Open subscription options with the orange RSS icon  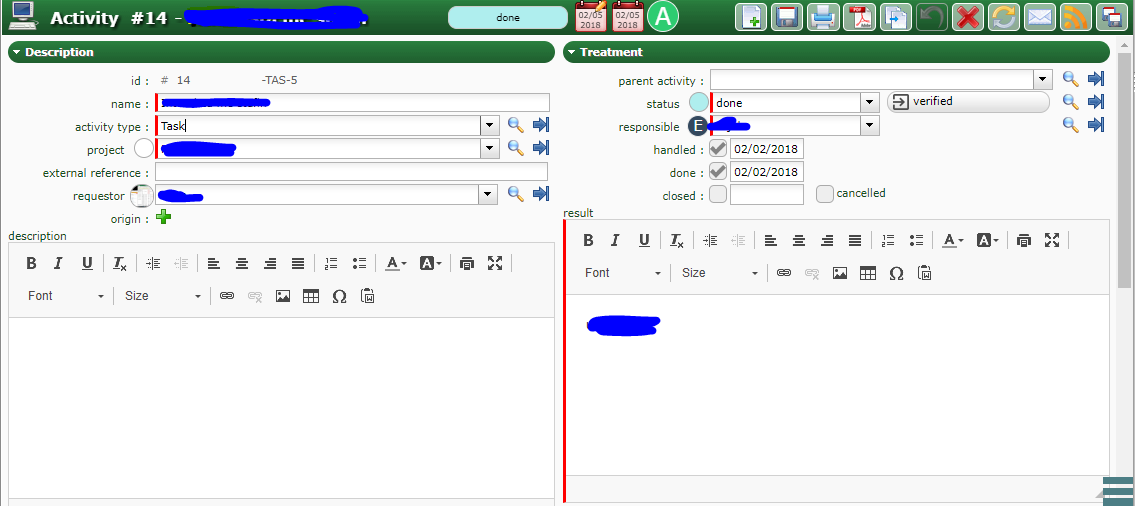click(1076, 17)
